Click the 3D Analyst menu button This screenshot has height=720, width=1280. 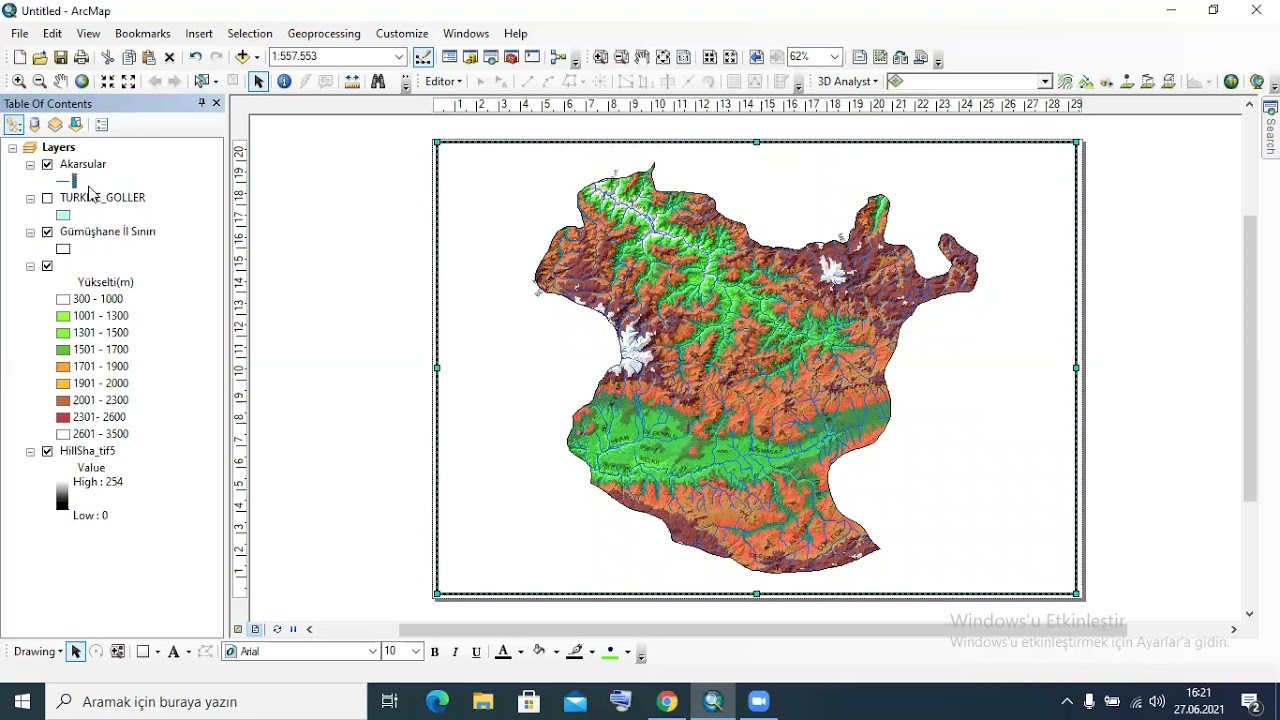(x=847, y=82)
